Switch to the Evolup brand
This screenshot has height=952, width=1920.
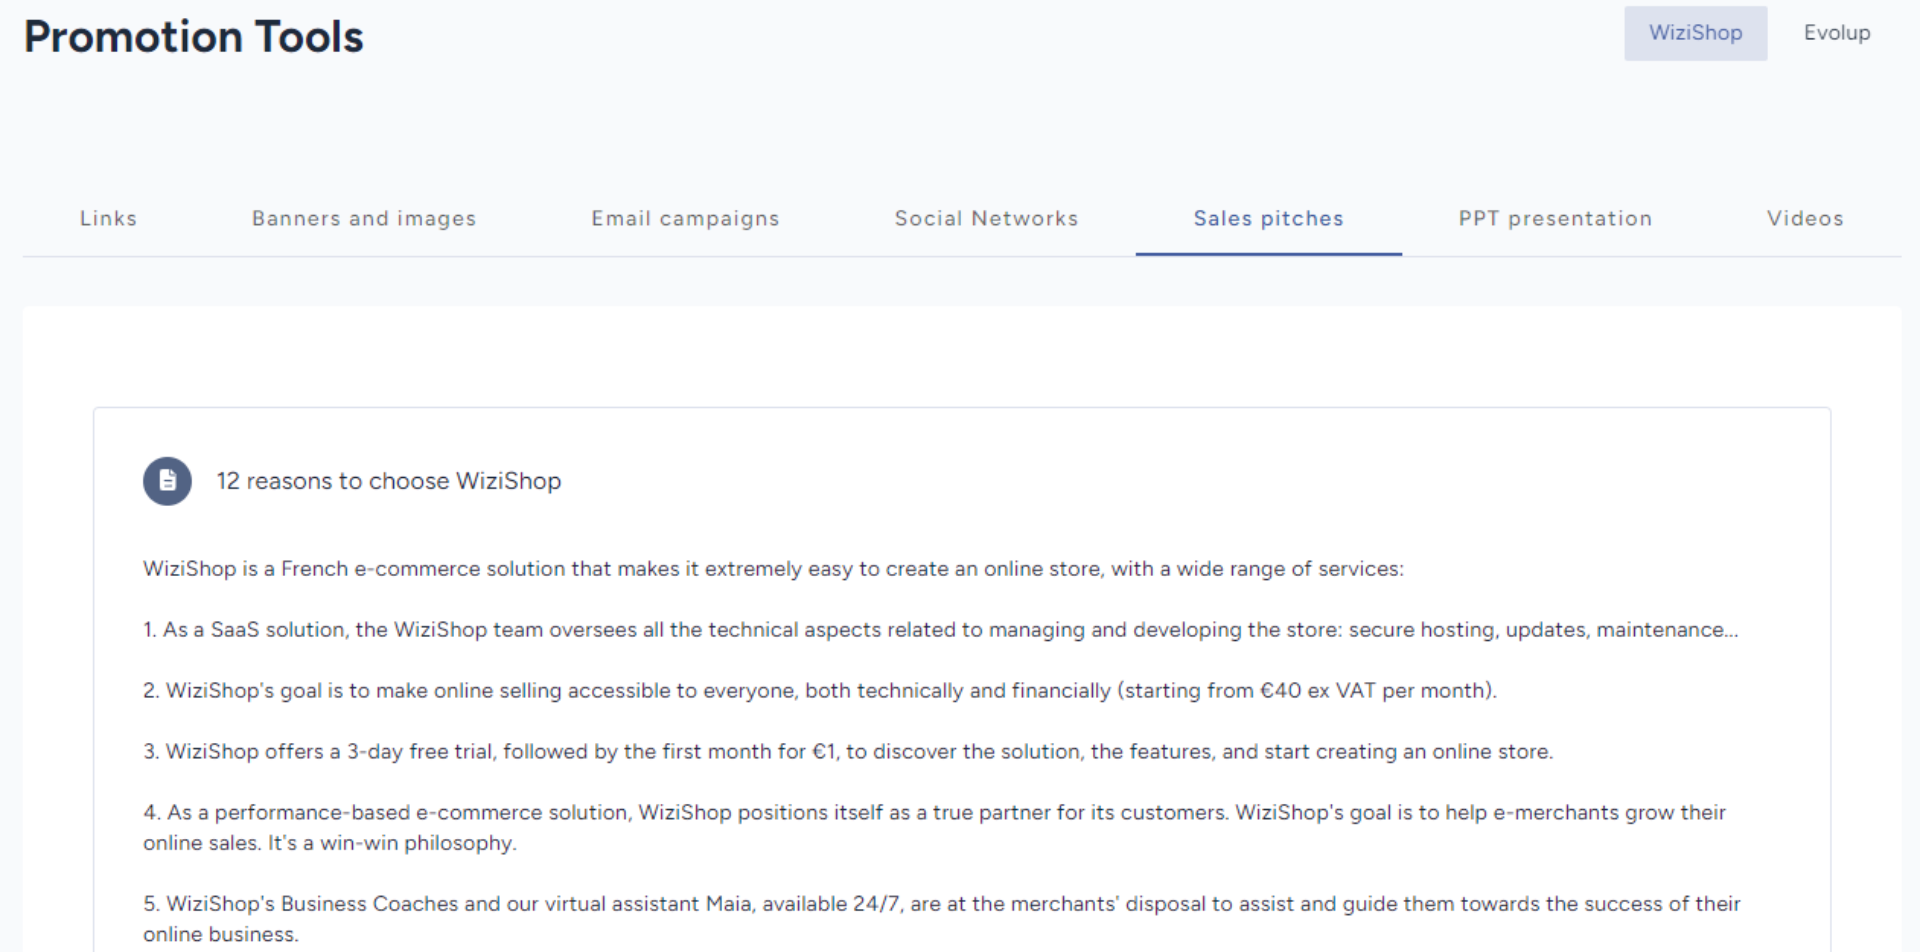1836,33
